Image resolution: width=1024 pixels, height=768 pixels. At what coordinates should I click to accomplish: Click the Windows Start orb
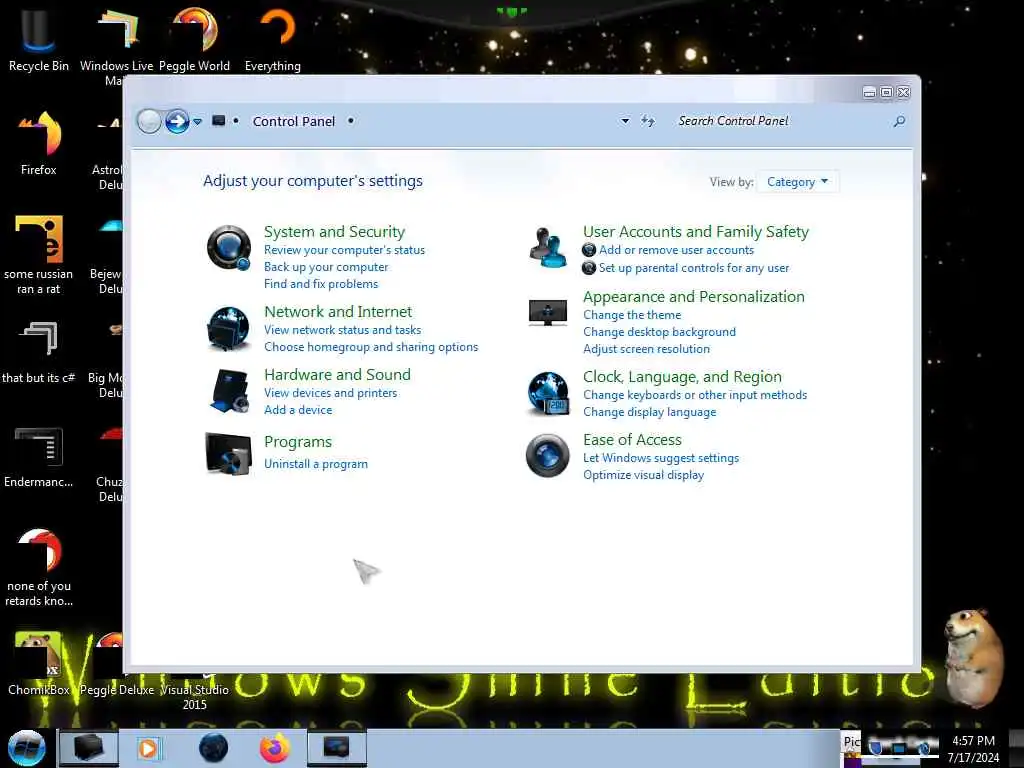27,748
